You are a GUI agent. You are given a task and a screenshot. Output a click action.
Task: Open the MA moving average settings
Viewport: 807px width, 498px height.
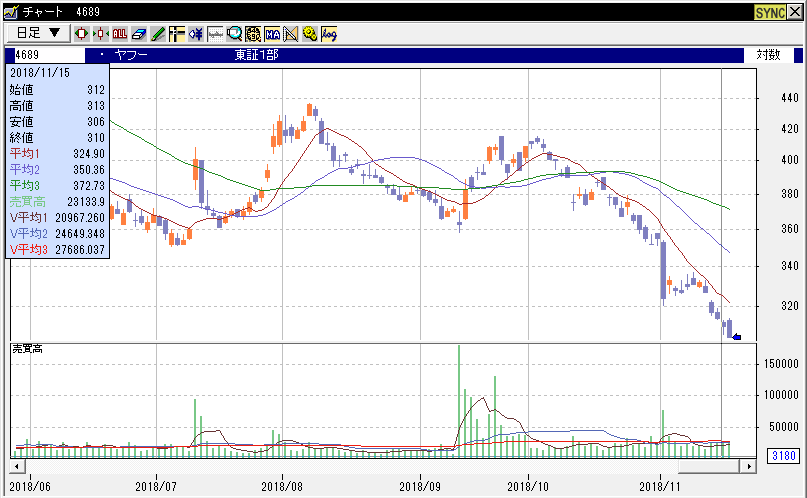pos(272,33)
